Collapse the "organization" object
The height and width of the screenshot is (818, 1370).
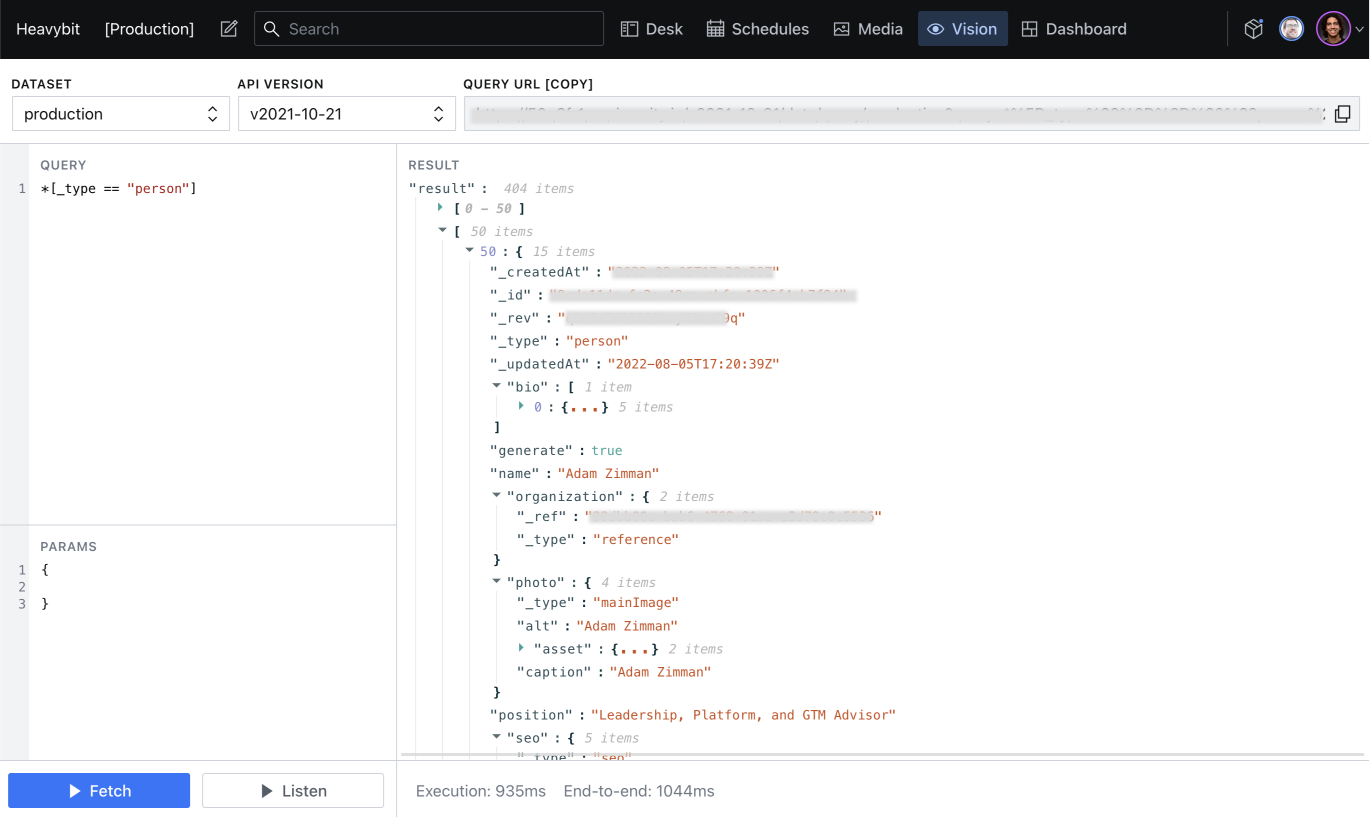(x=496, y=496)
